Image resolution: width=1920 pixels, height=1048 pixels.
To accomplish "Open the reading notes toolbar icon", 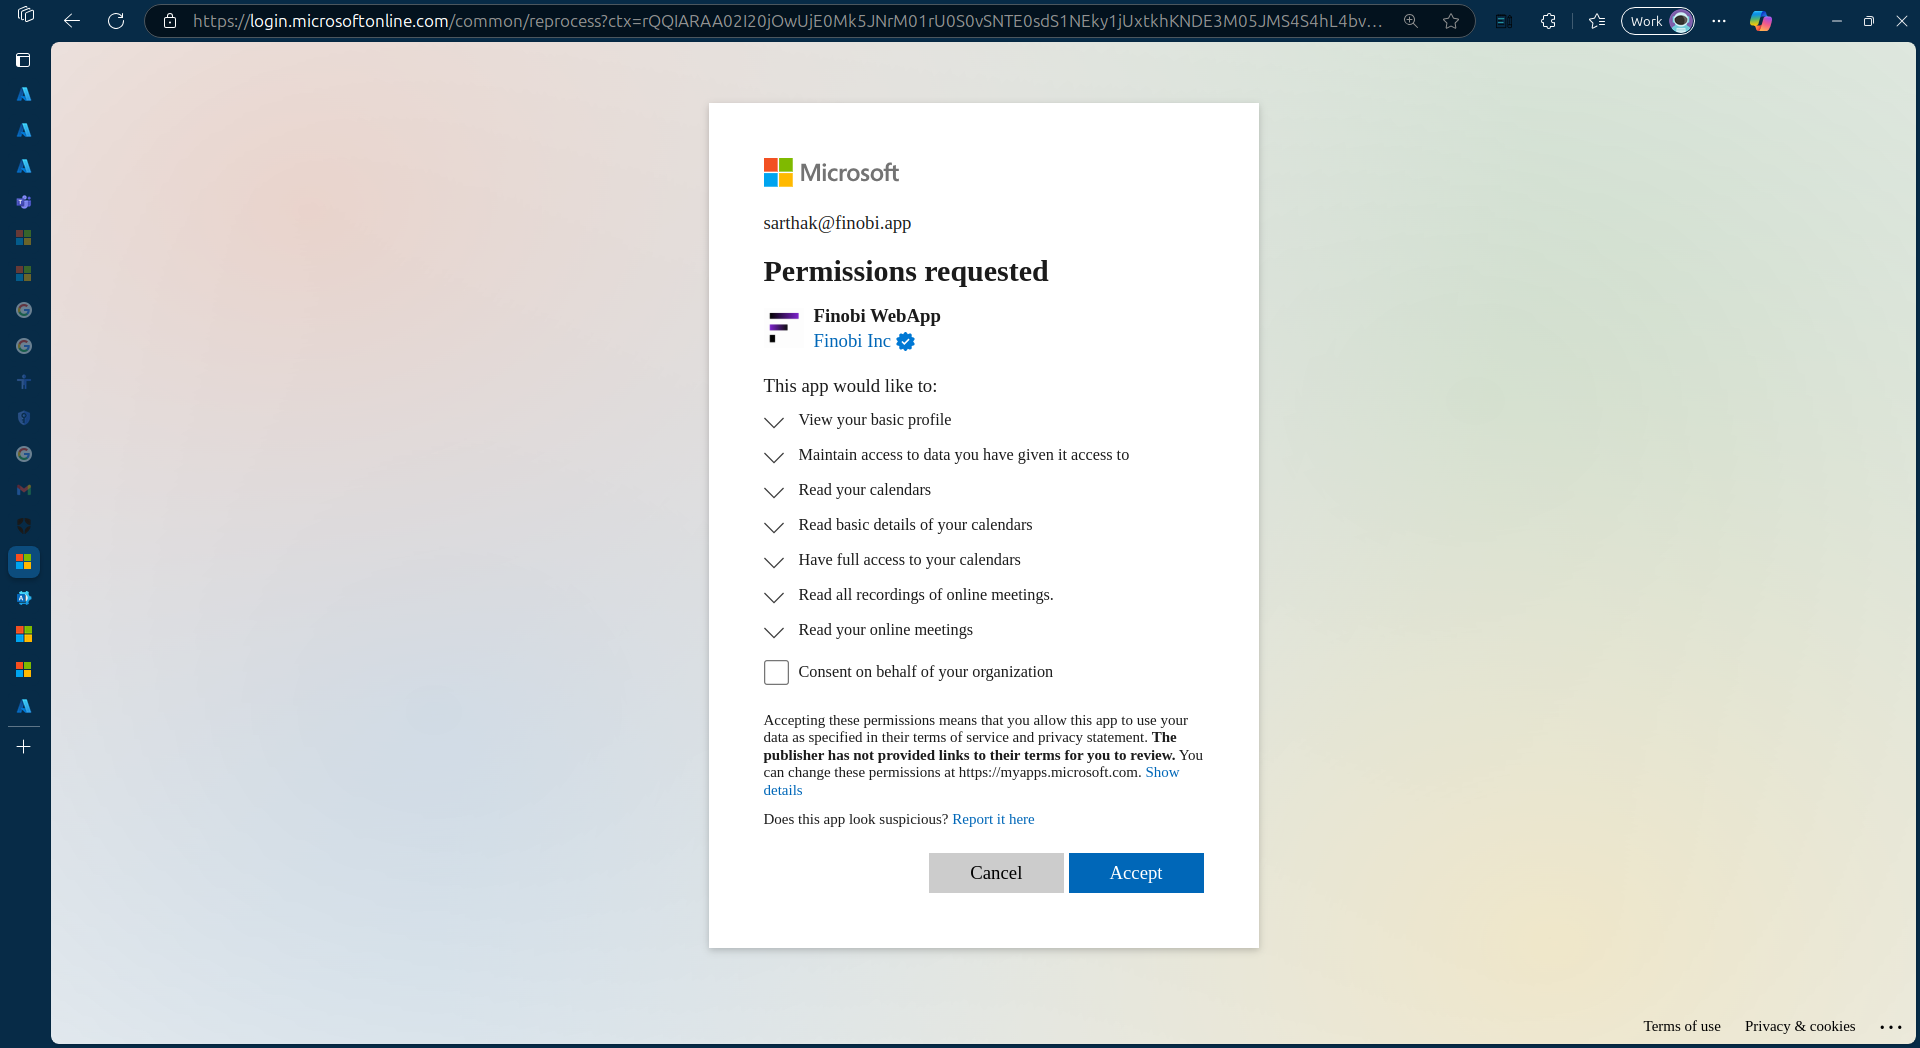I will point(1502,21).
